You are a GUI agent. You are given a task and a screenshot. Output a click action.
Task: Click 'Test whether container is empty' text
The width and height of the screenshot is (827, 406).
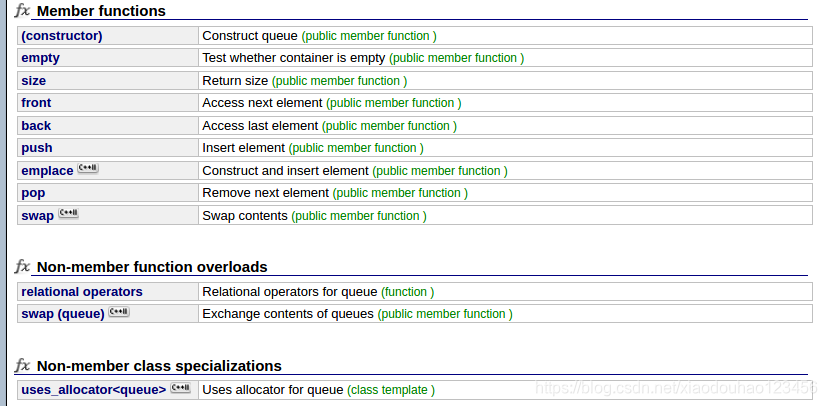pyautogui.click(x=294, y=58)
